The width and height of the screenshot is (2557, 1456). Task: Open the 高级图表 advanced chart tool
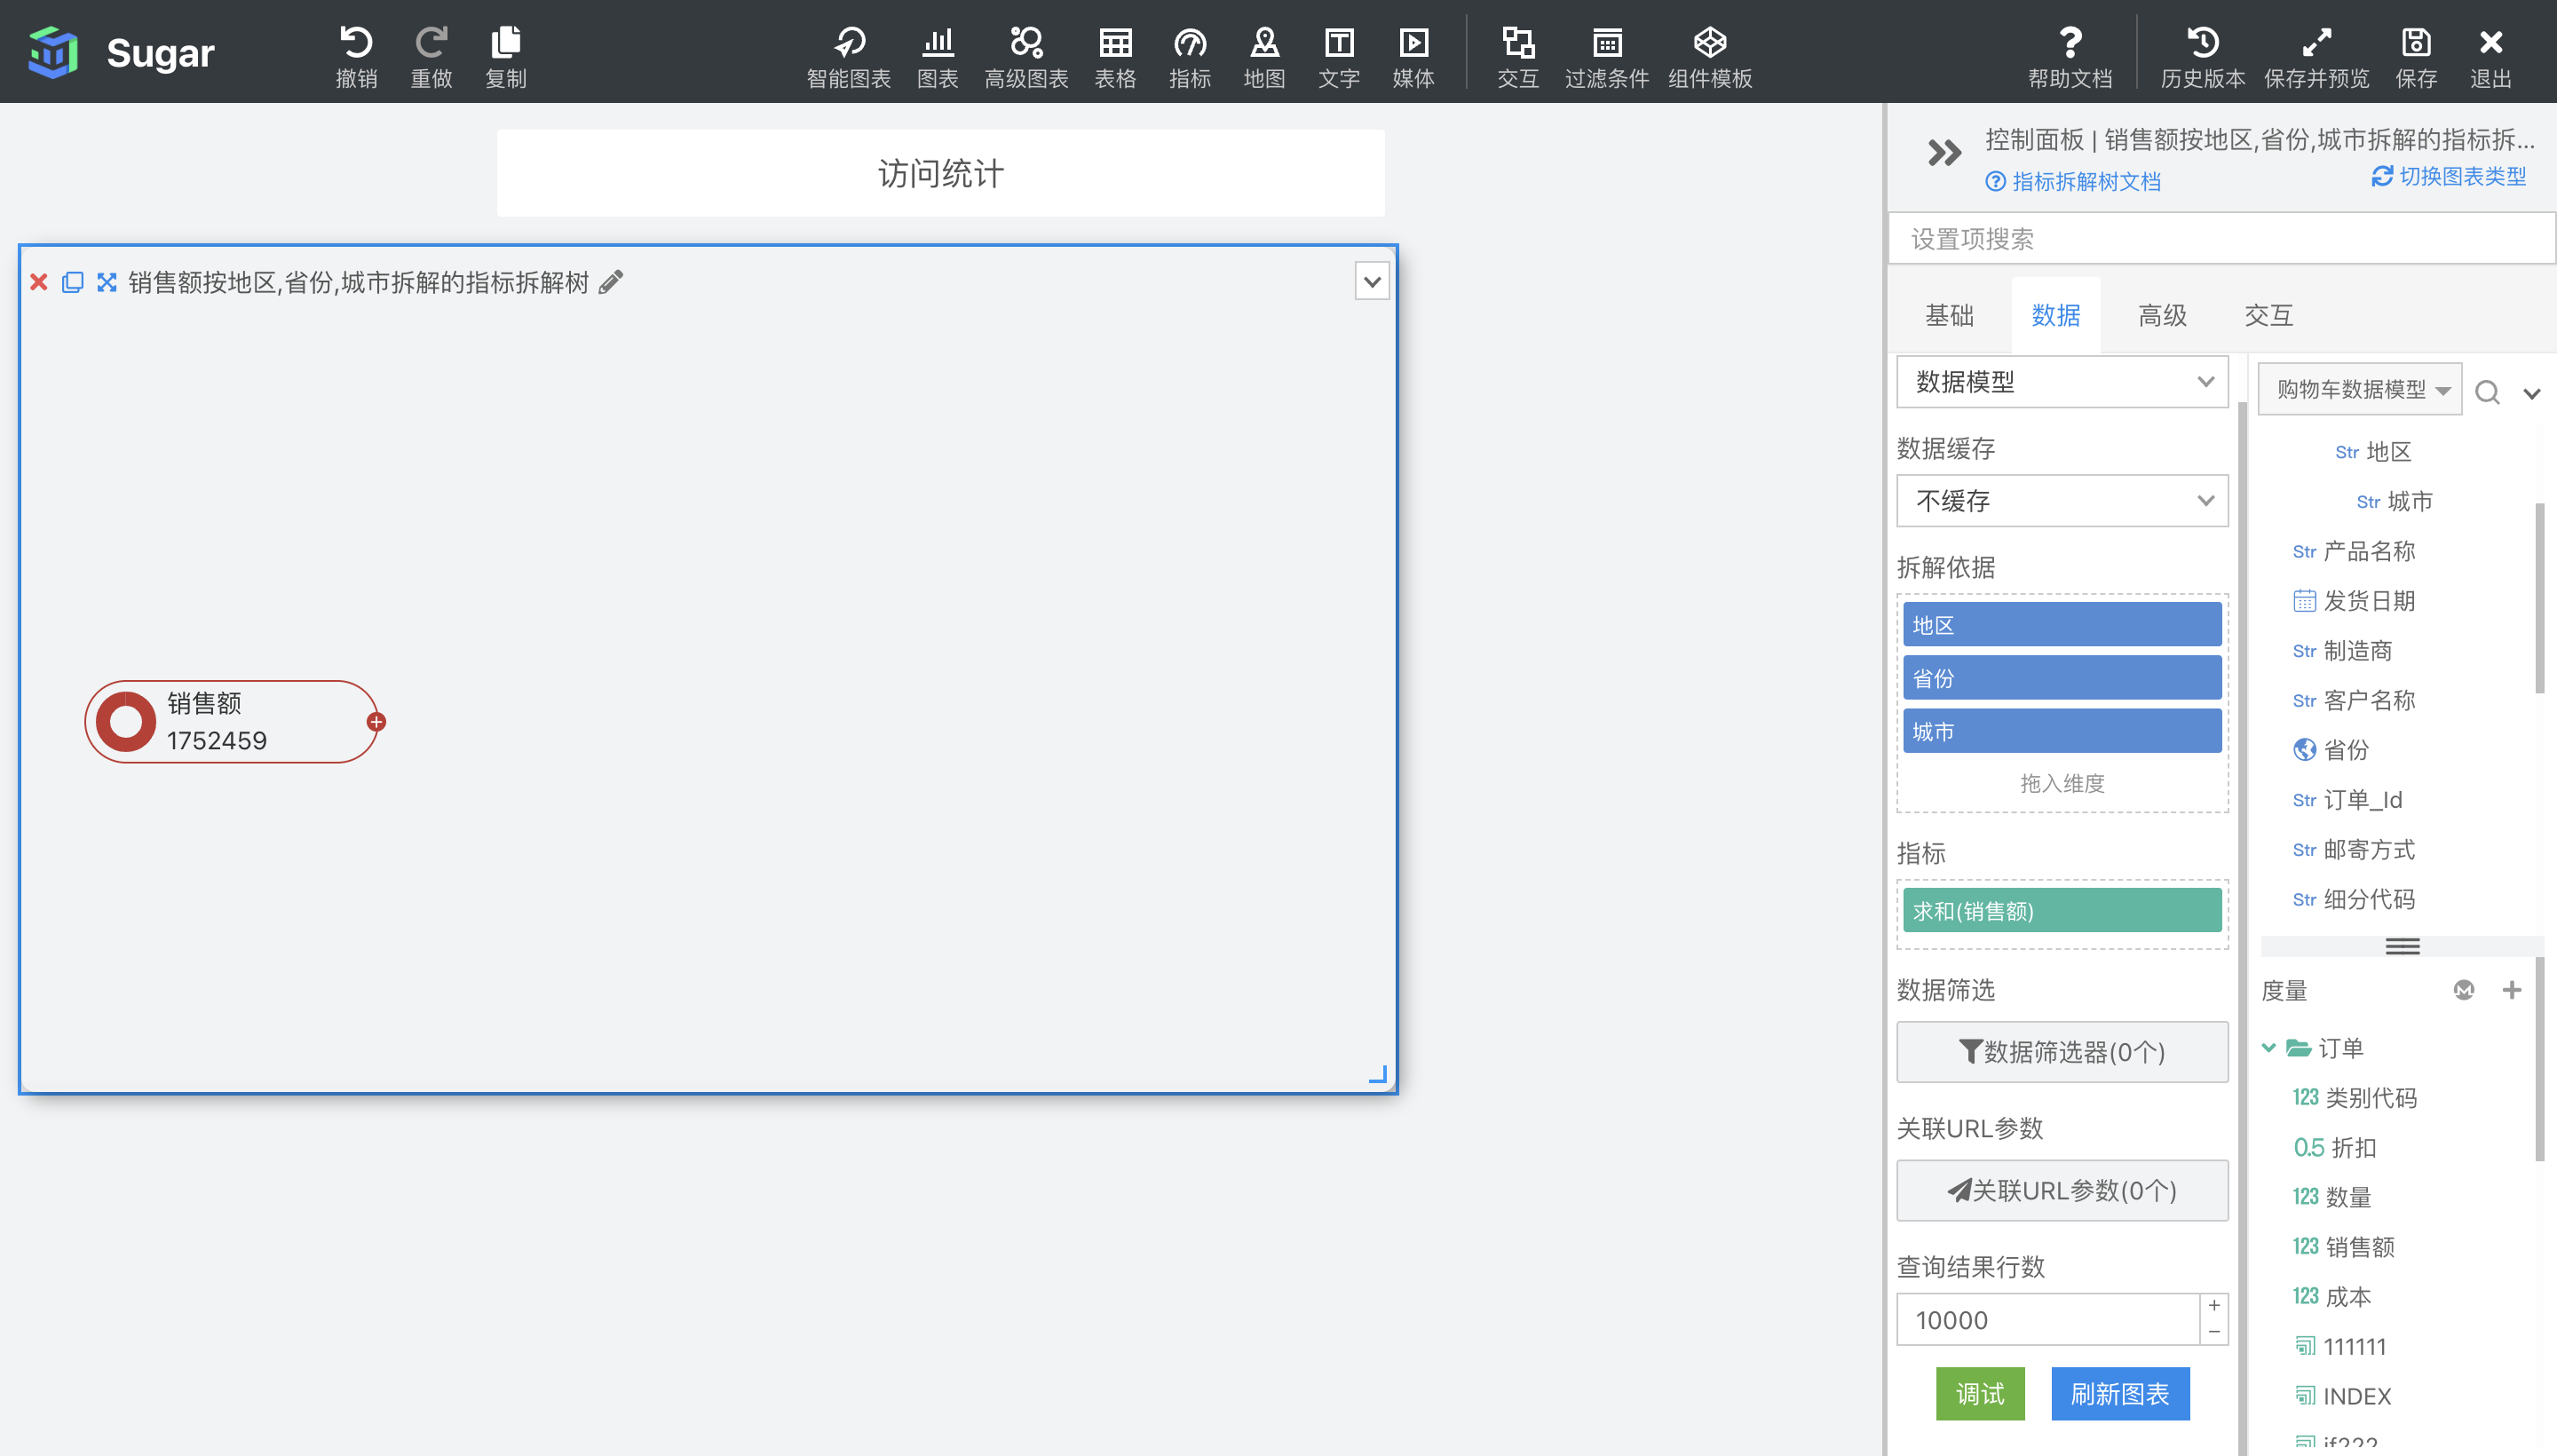(1026, 55)
